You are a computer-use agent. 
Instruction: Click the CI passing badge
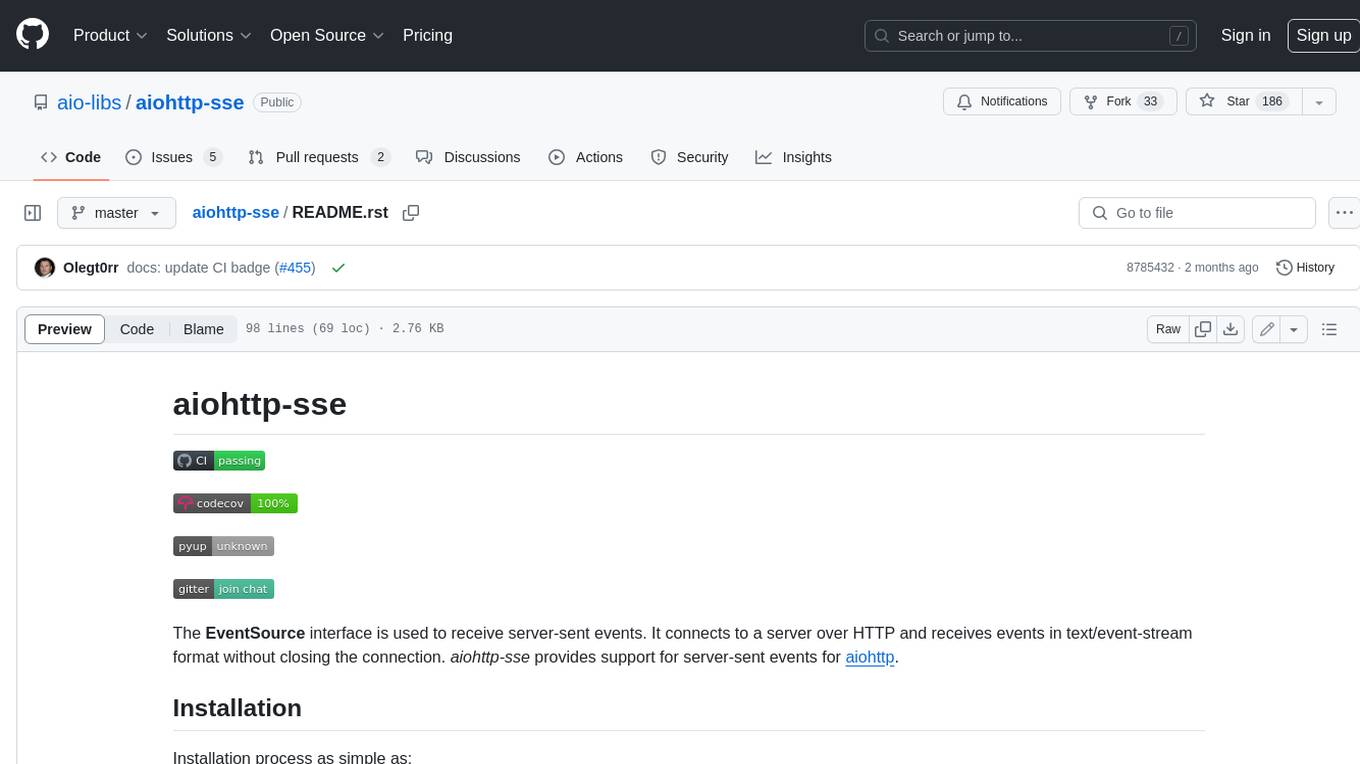click(x=219, y=461)
